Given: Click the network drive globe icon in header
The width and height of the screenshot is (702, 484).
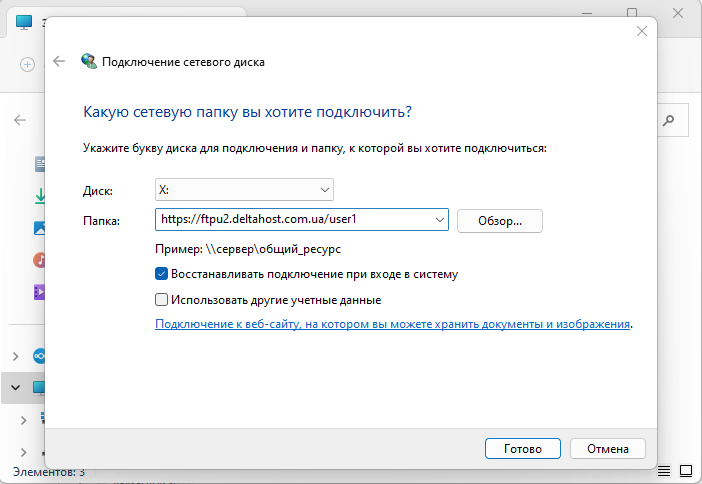Looking at the screenshot, I should pyautogui.click(x=89, y=61).
